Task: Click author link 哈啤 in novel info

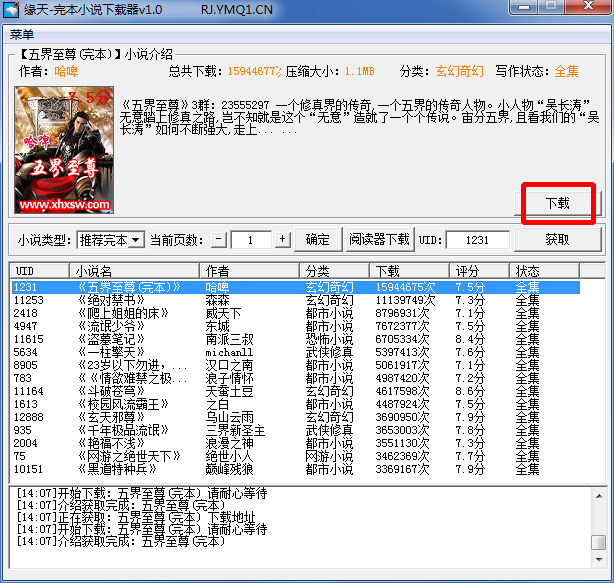Action: pos(66,71)
